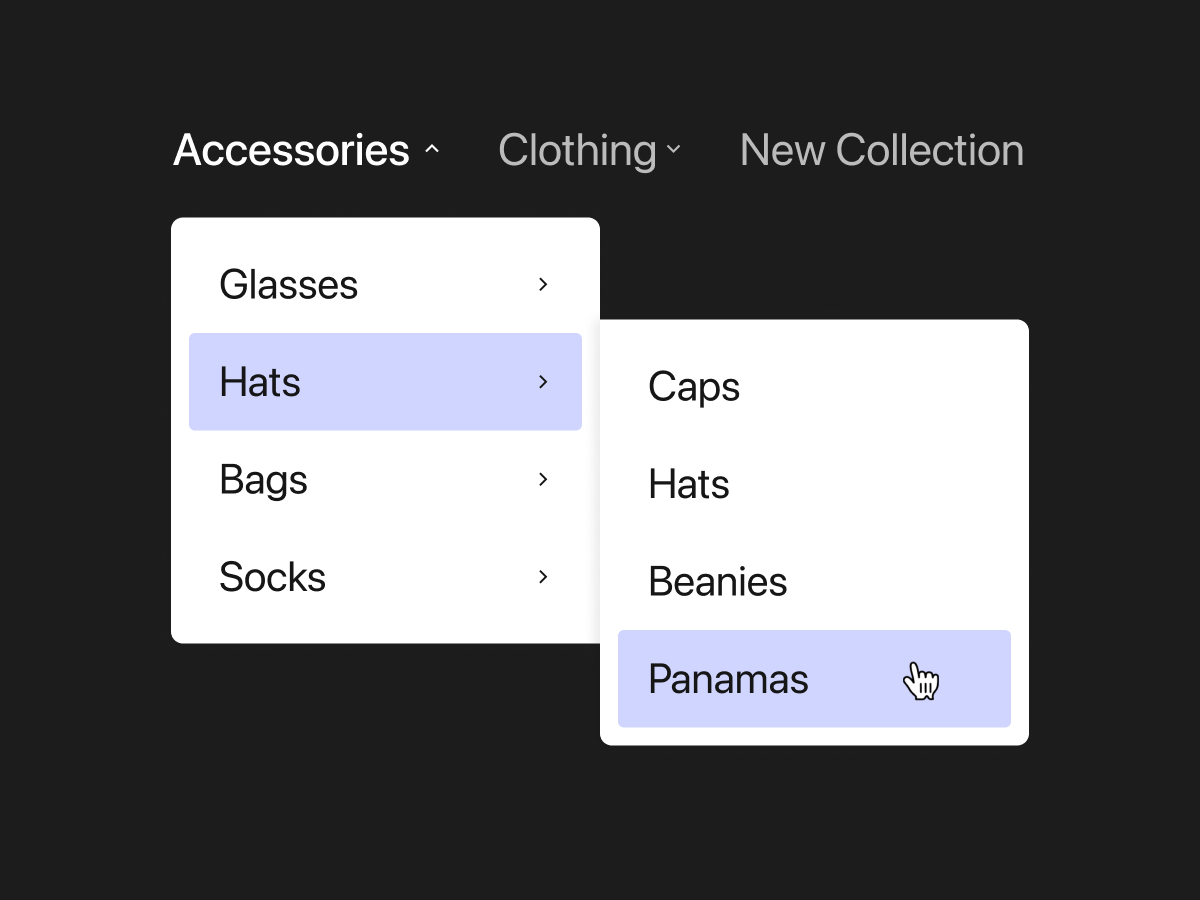The height and width of the screenshot is (900, 1200).
Task: Open the Glasses submenu arrow
Action: 543,284
